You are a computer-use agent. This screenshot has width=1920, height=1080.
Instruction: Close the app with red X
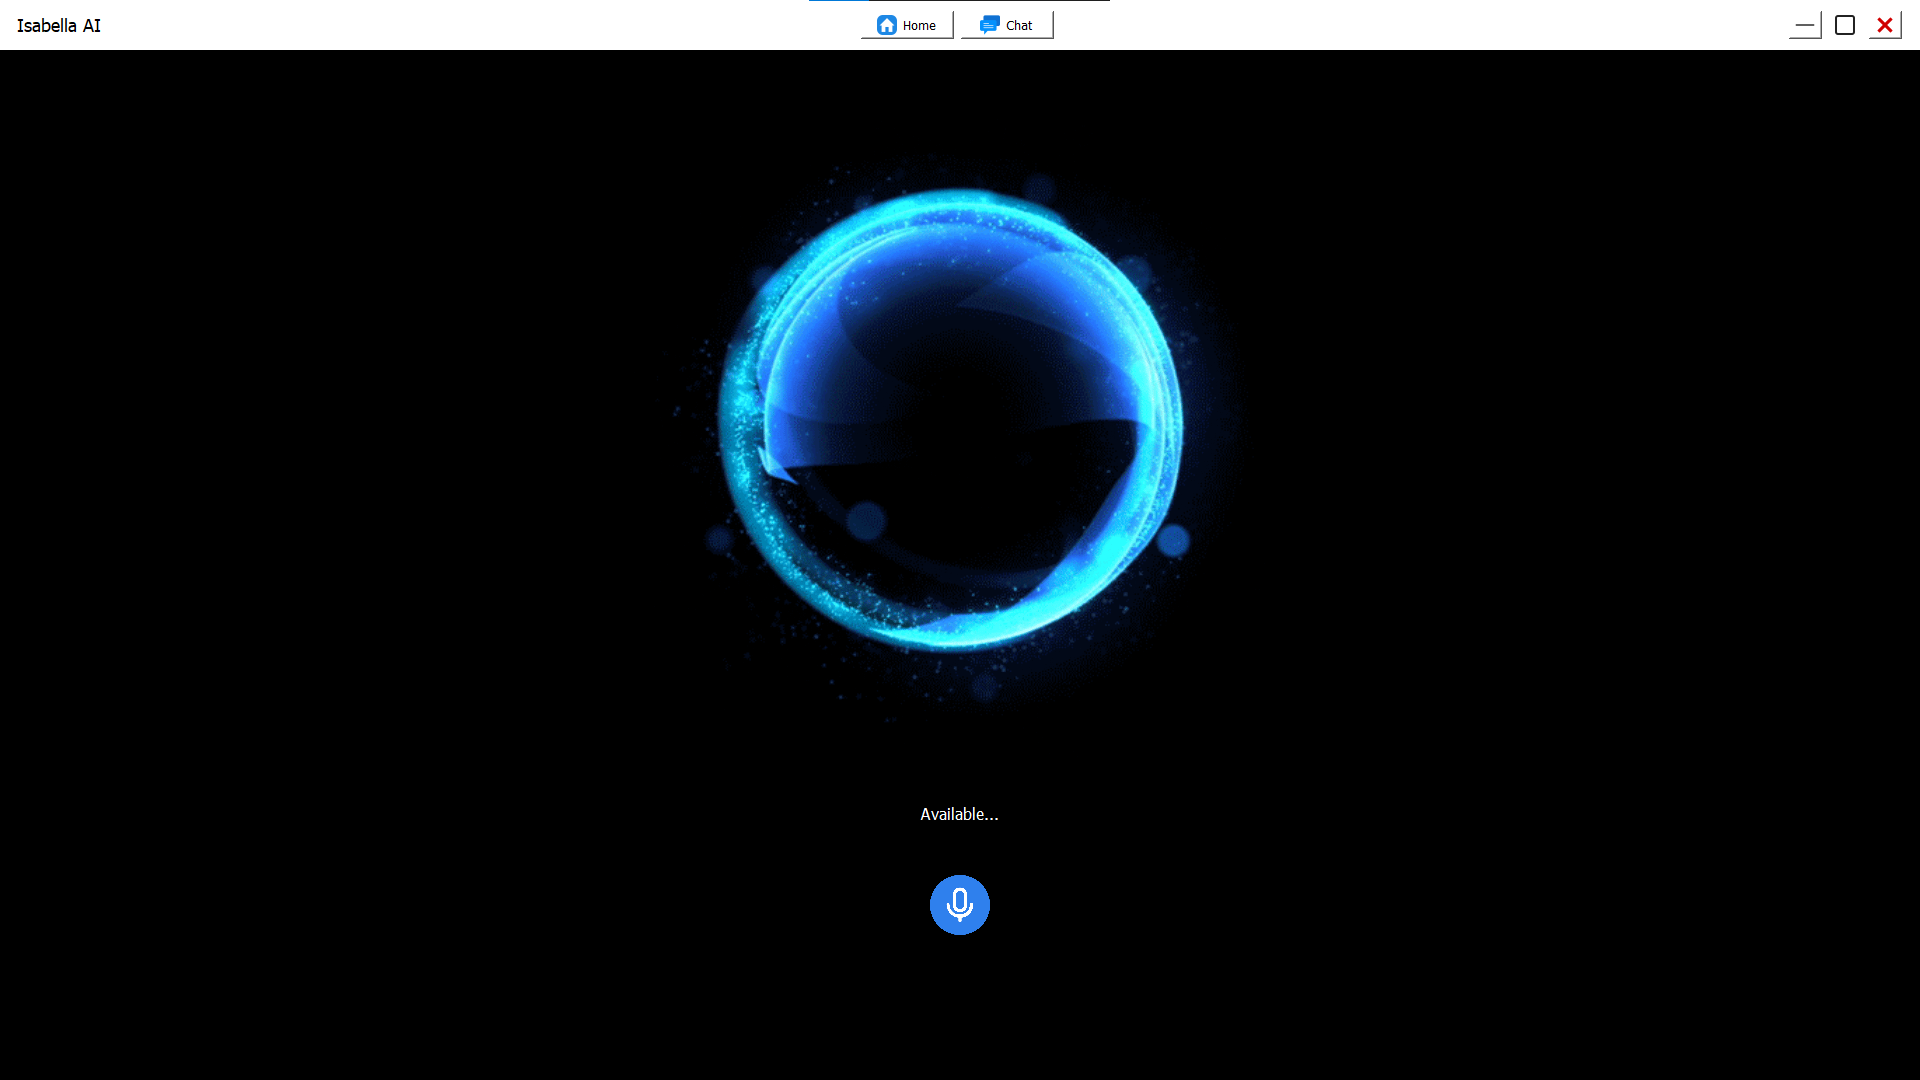click(x=1885, y=25)
